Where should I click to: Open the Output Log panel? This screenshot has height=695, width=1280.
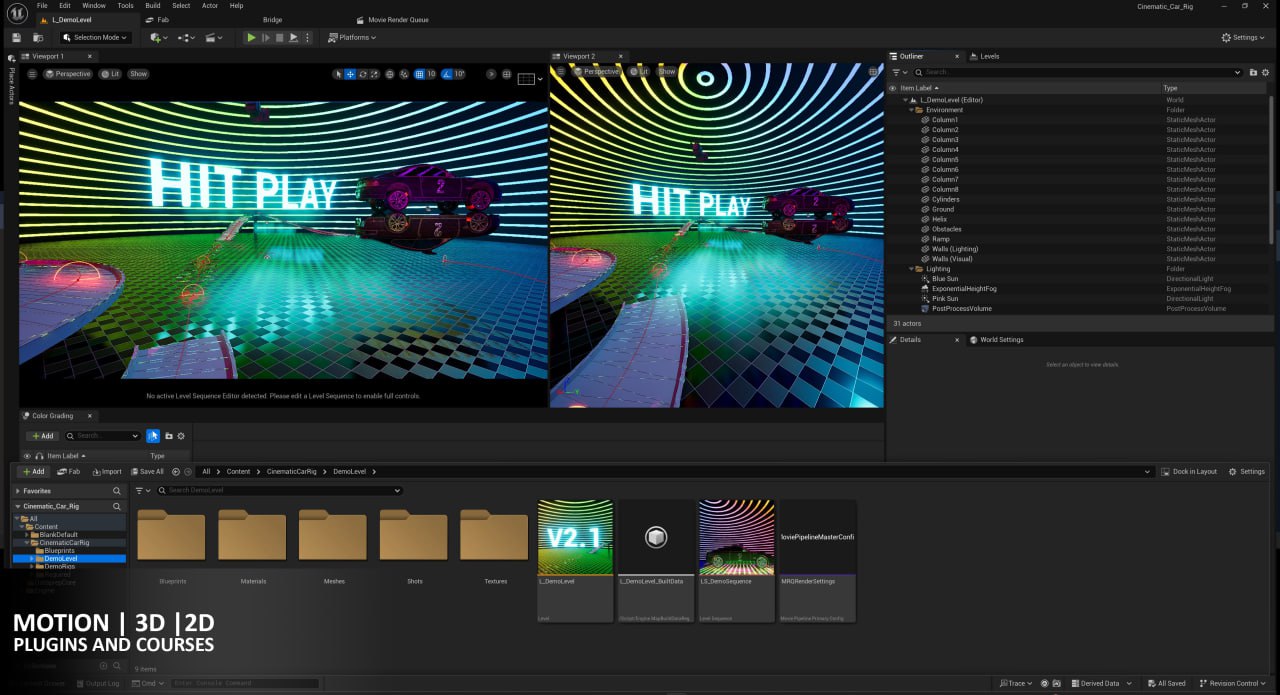(x=98, y=683)
